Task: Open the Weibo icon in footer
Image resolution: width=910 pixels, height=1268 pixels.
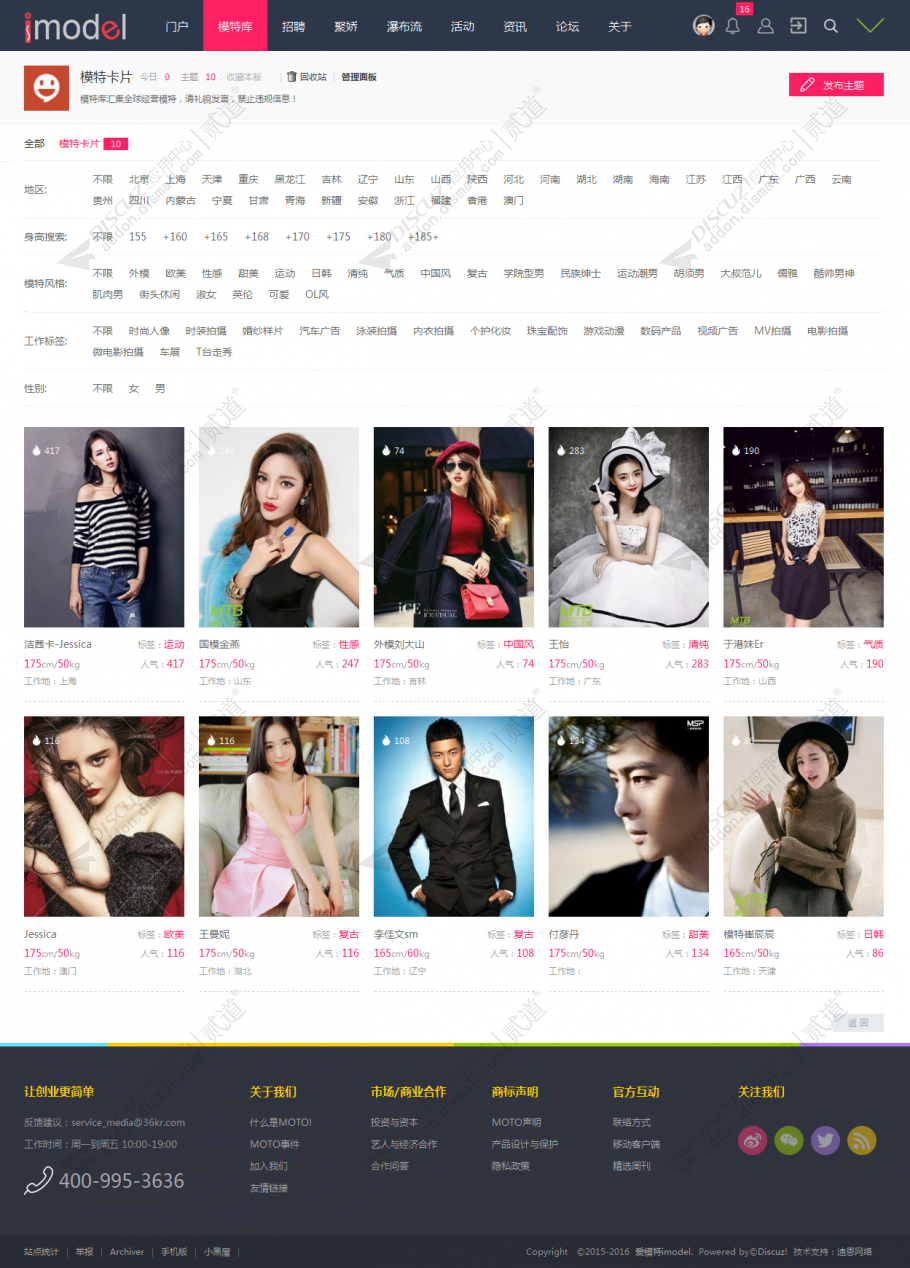Action: [x=752, y=1140]
